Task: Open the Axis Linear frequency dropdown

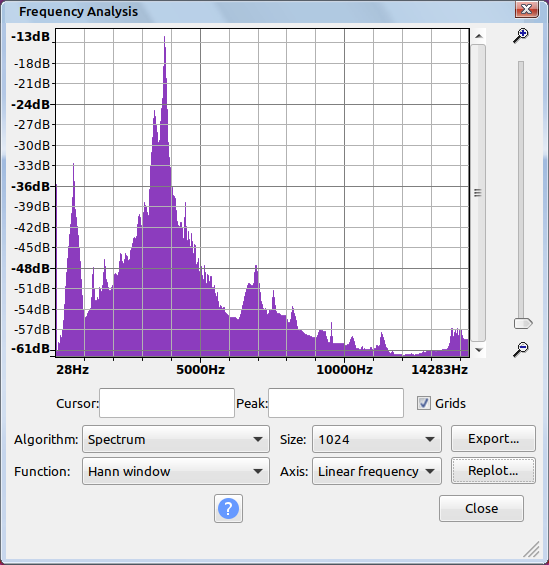Action: click(x=377, y=471)
